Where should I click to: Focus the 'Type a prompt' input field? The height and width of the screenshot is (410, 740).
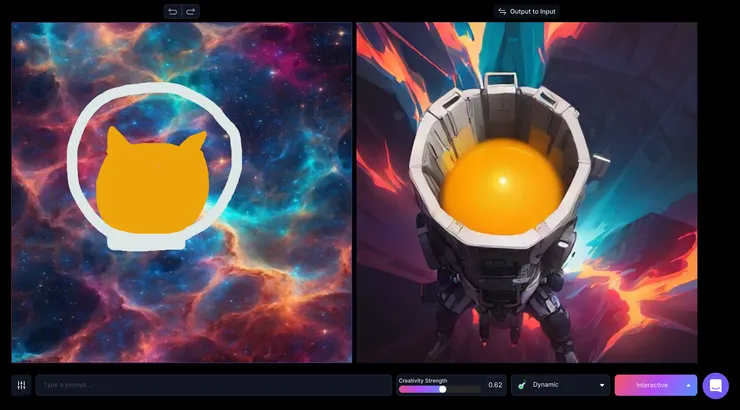[x=214, y=385]
